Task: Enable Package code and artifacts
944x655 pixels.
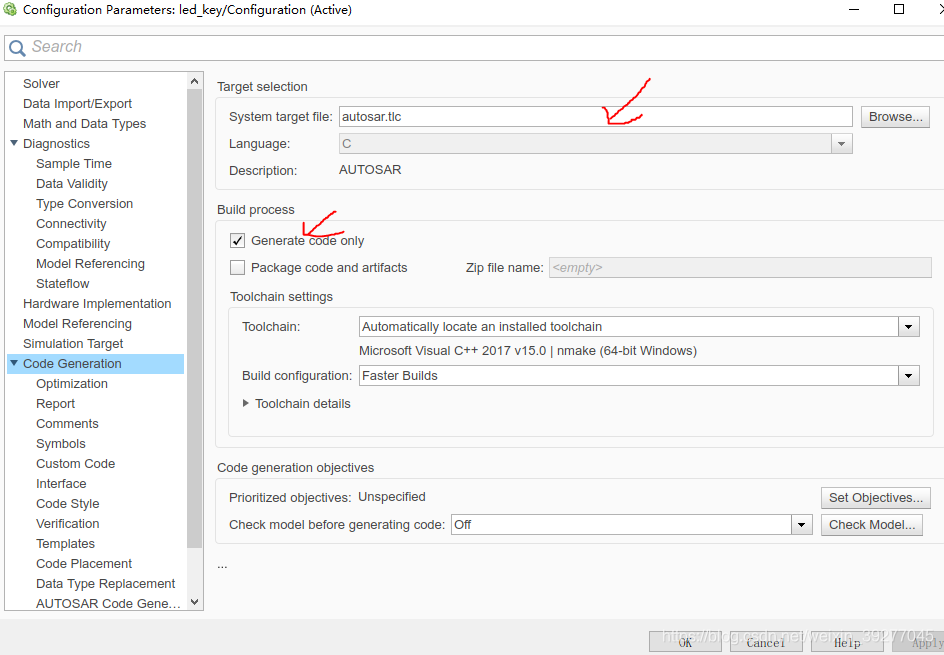Action: click(x=237, y=267)
